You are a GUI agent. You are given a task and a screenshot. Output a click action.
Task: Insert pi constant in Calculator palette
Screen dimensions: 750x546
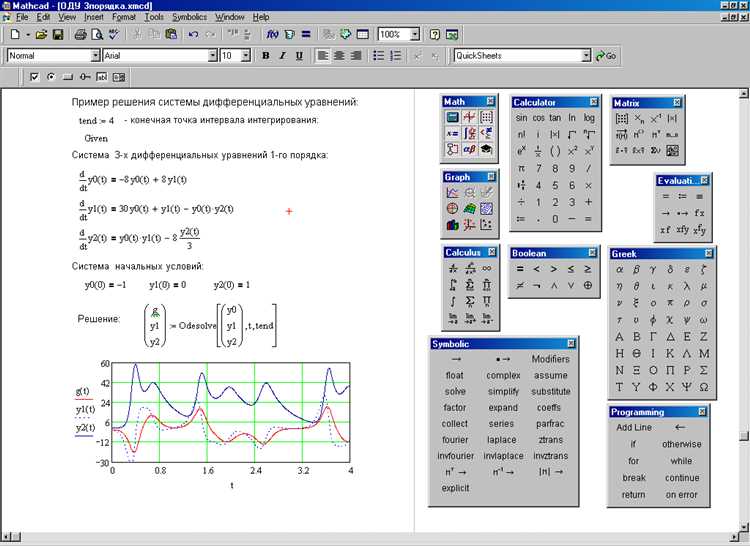point(521,168)
